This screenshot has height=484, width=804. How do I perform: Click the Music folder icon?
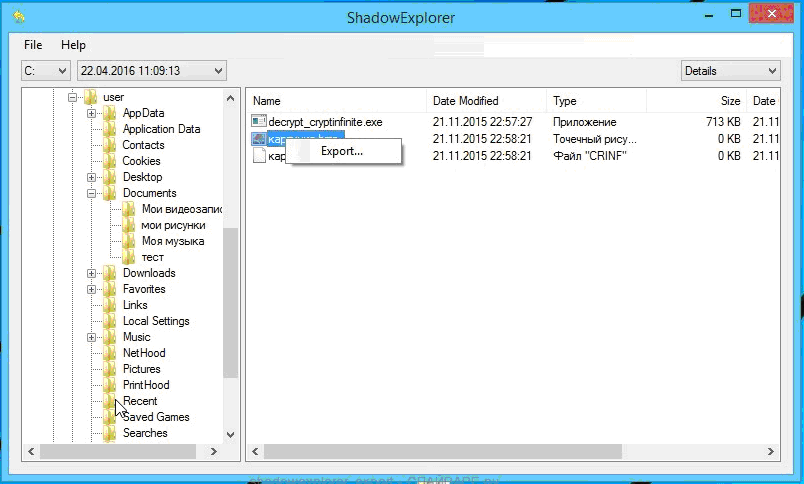point(109,337)
